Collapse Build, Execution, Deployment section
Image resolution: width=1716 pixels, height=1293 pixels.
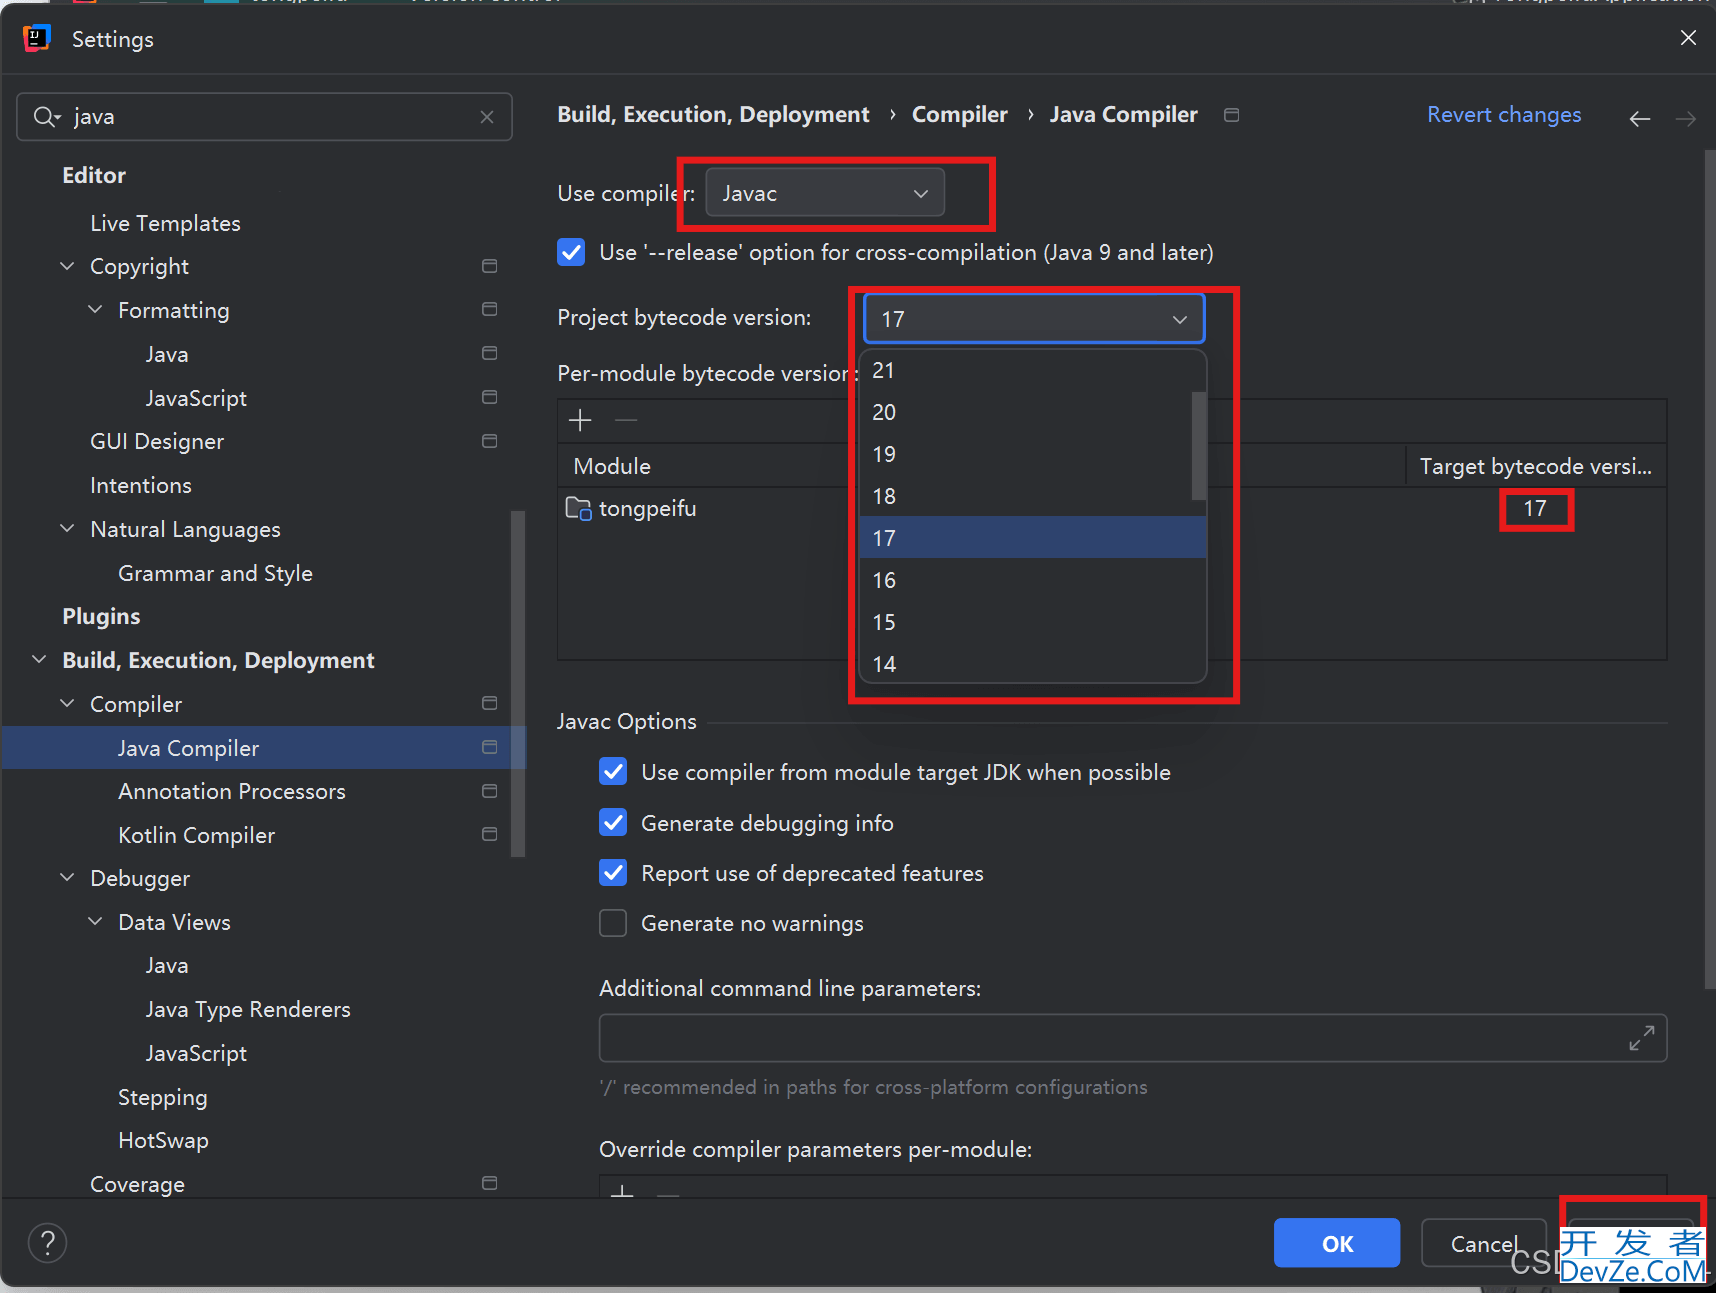[x=39, y=659]
